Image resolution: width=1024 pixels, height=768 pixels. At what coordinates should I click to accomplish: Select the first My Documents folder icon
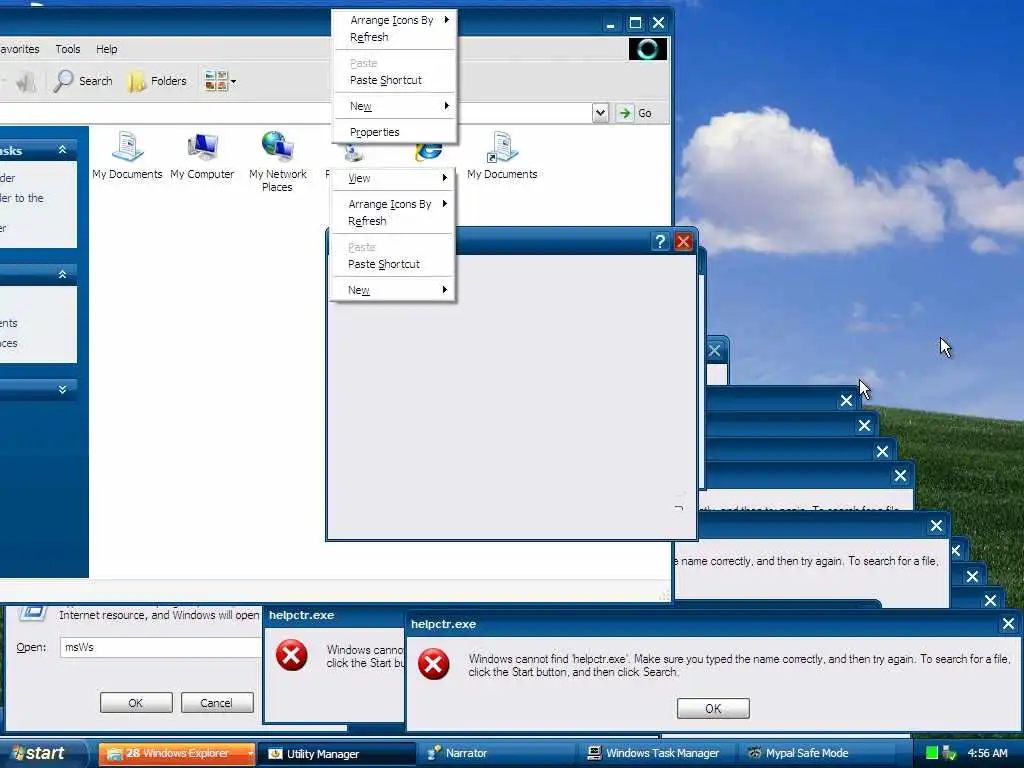[127, 155]
